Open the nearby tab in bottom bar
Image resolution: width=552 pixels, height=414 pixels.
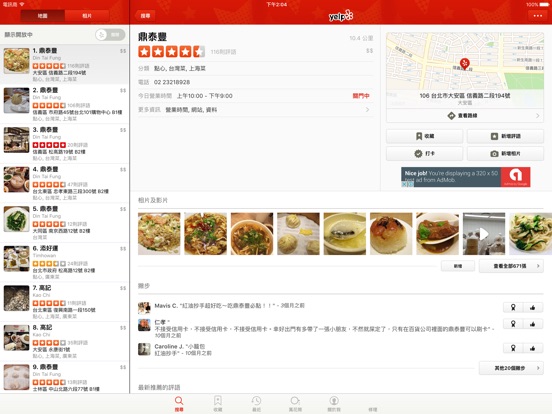tap(295, 403)
